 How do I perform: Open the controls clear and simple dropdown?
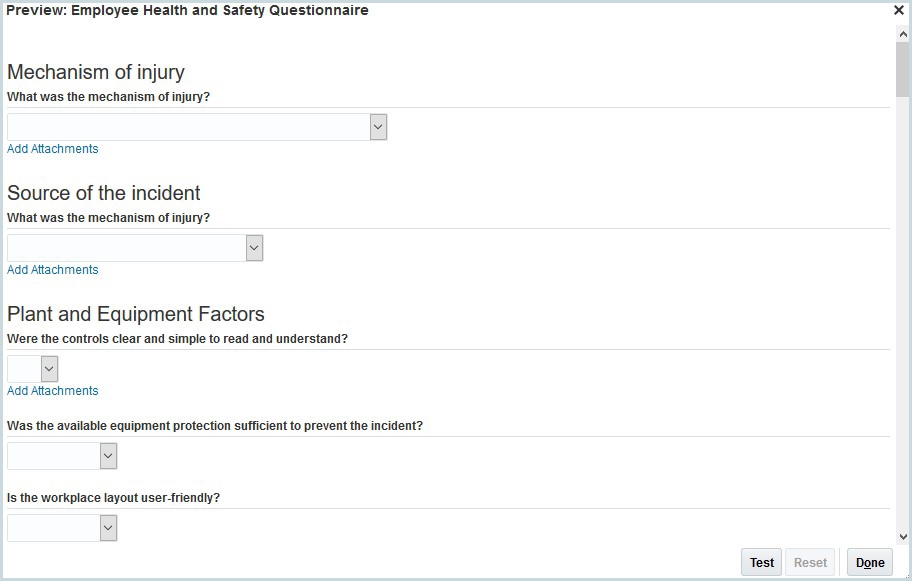(x=49, y=369)
